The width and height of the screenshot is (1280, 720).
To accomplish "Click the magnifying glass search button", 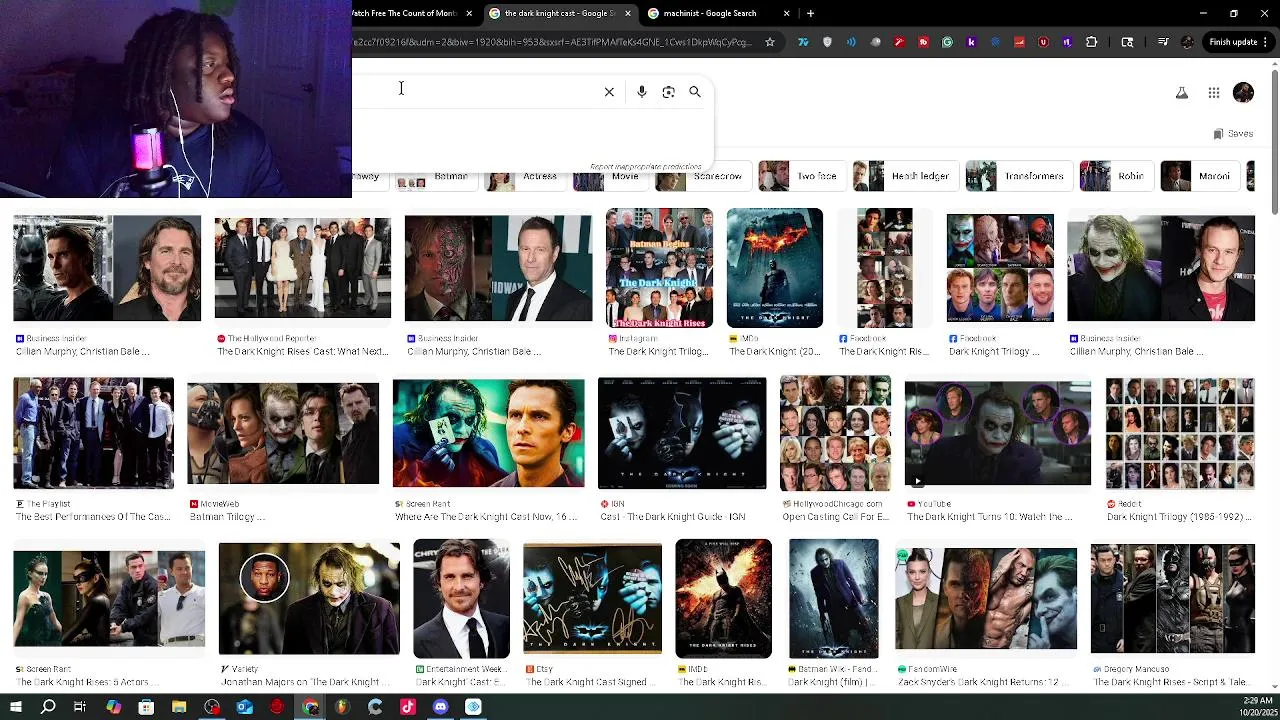I will coord(695,92).
